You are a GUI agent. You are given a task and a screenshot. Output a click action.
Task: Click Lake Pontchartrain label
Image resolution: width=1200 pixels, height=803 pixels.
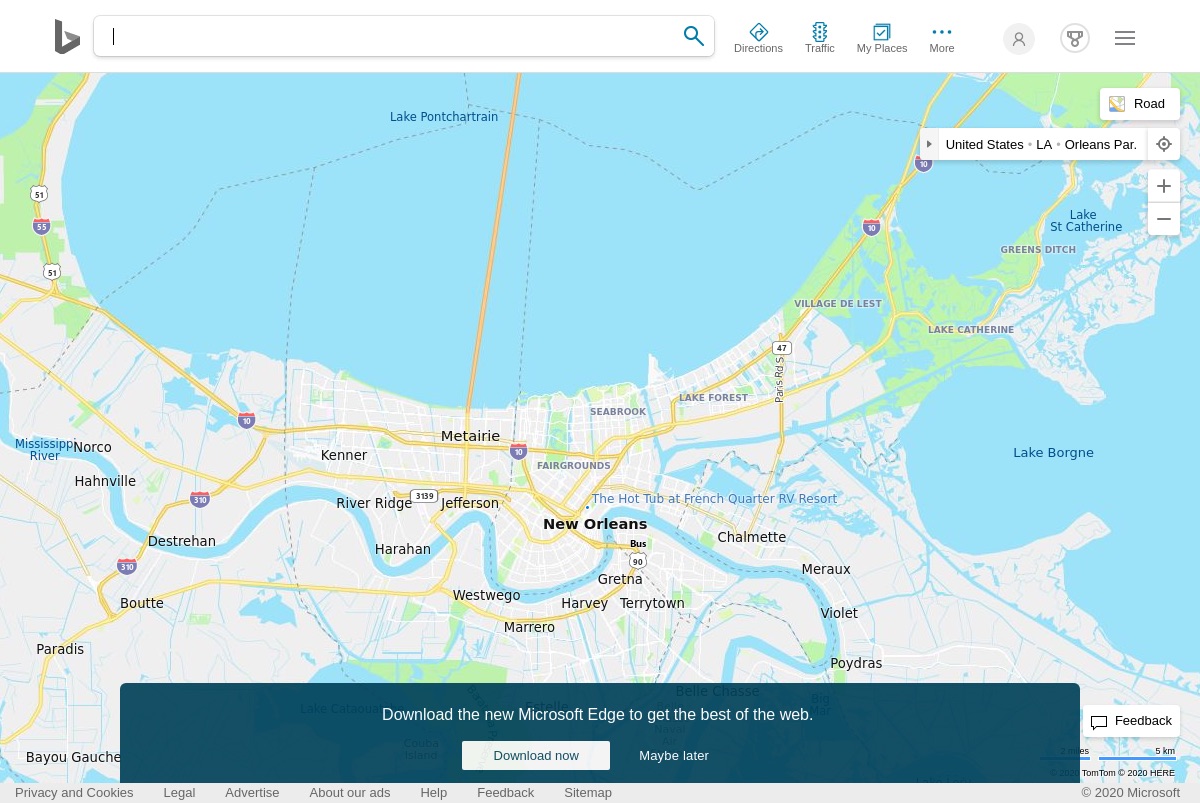(444, 117)
